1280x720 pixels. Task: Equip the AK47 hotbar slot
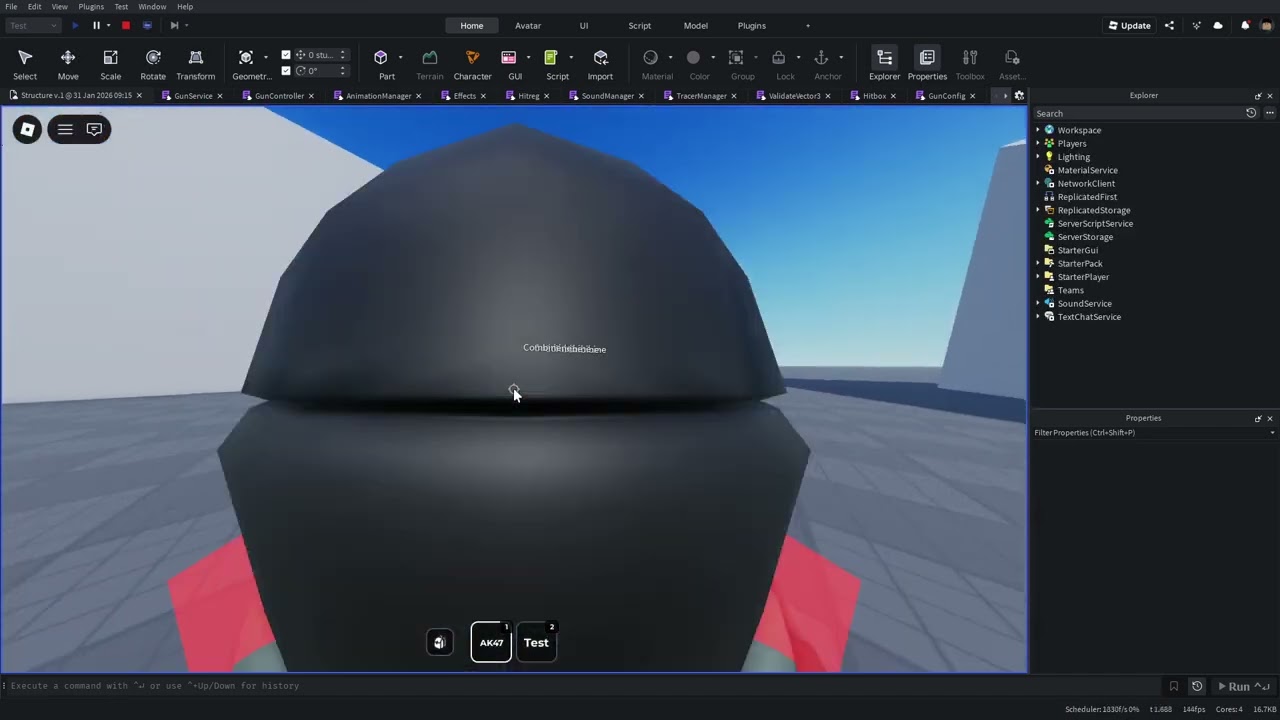click(x=491, y=642)
